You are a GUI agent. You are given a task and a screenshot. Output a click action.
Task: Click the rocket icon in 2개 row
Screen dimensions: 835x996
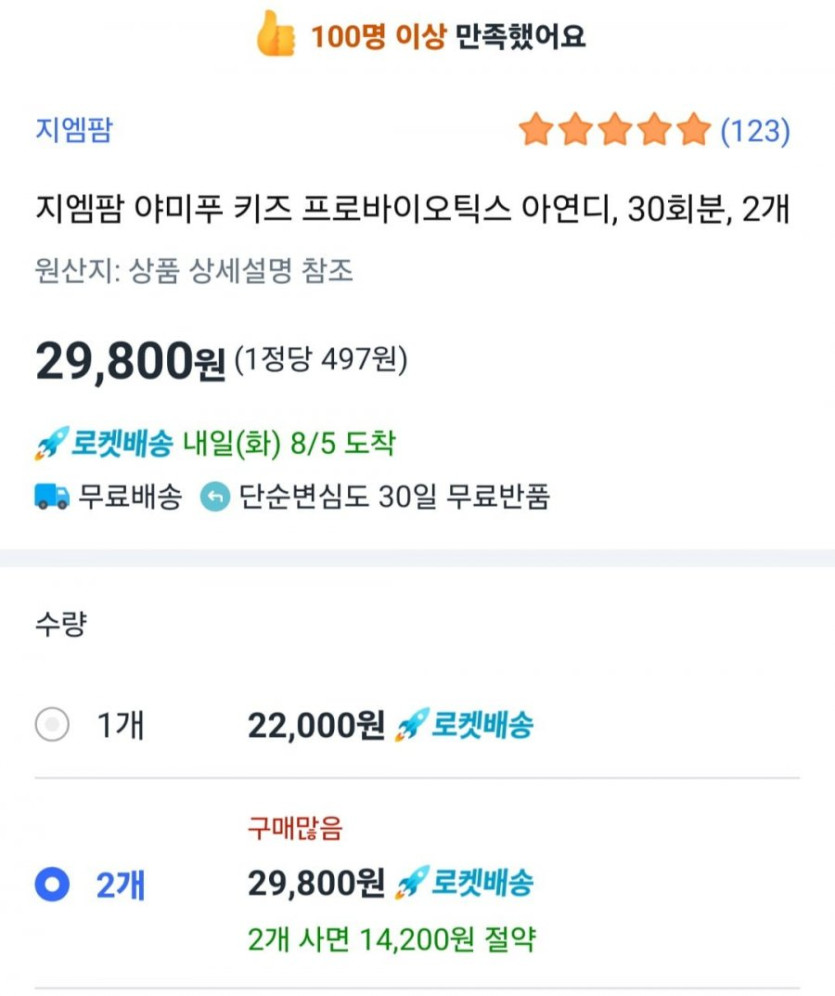pyautogui.click(x=412, y=883)
